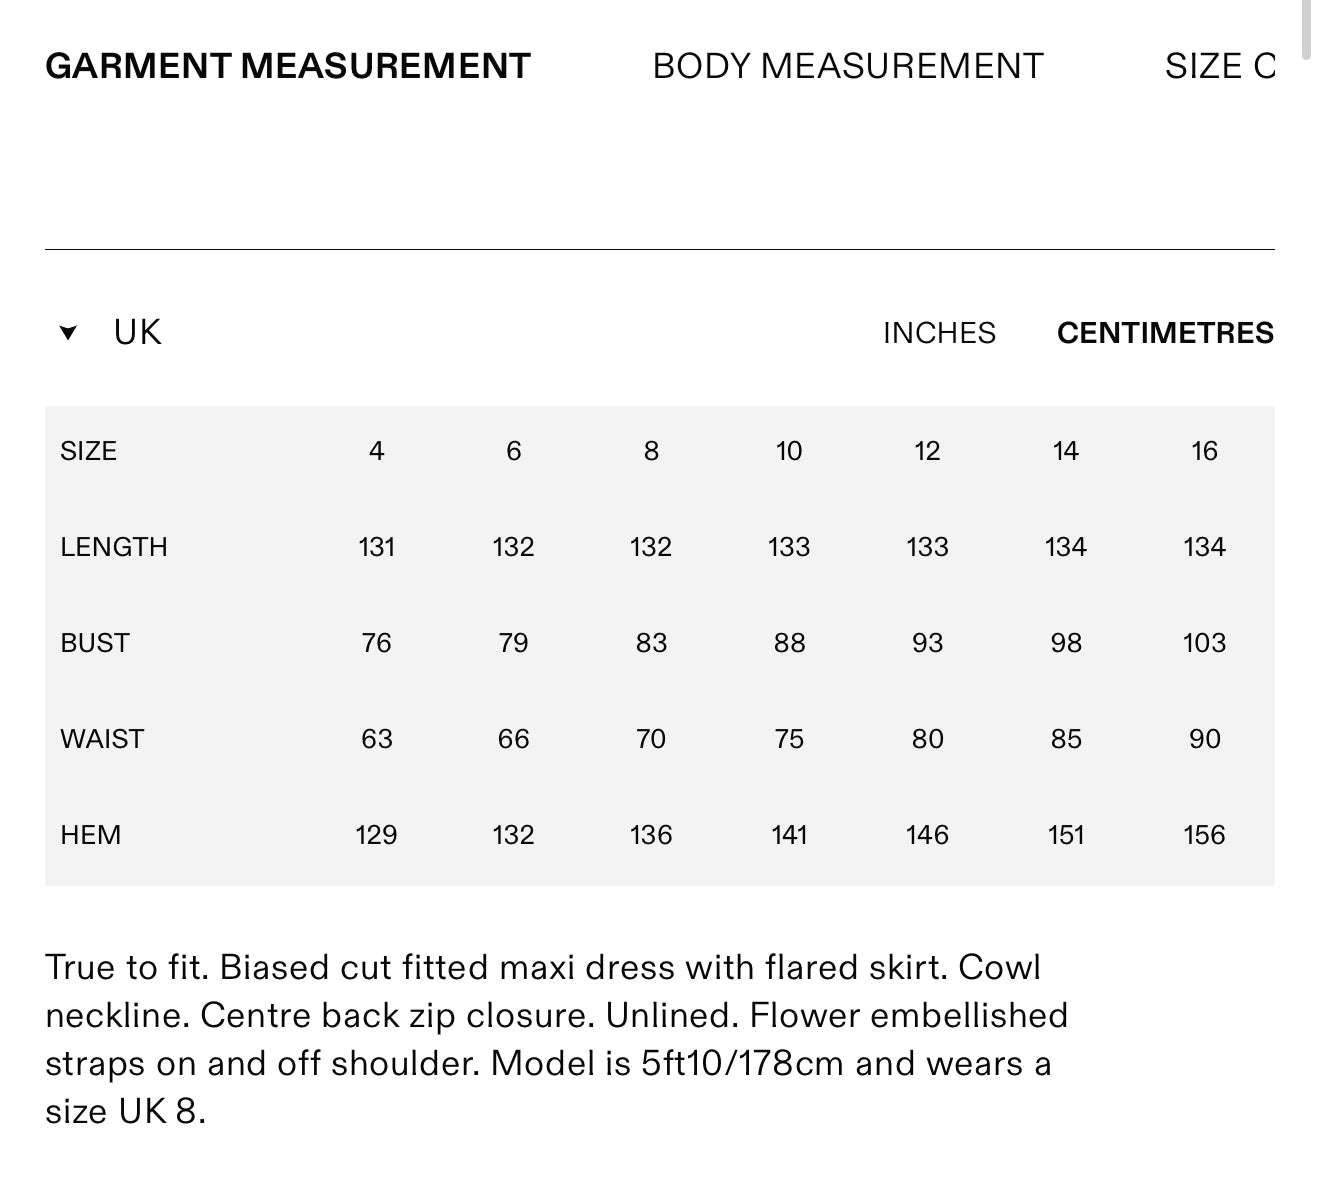1320x1195 pixels.
Task: Select the LENGTH row label
Action: pos(114,547)
